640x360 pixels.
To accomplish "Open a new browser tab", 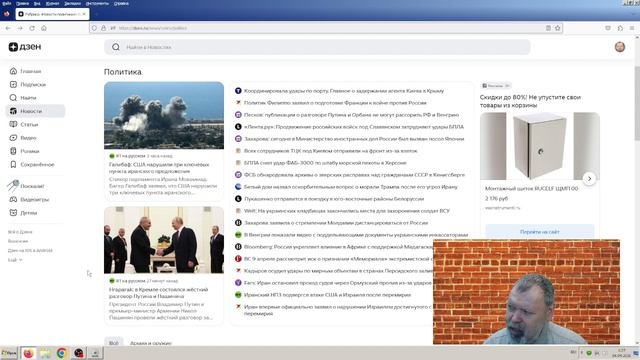I will point(96,14).
